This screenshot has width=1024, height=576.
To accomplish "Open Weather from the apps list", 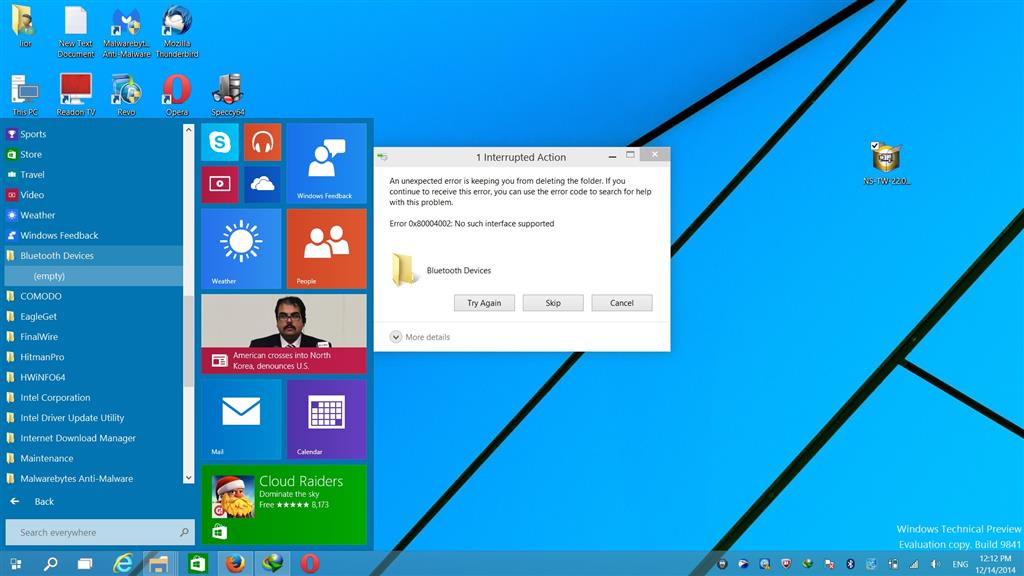I will [93, 215].
